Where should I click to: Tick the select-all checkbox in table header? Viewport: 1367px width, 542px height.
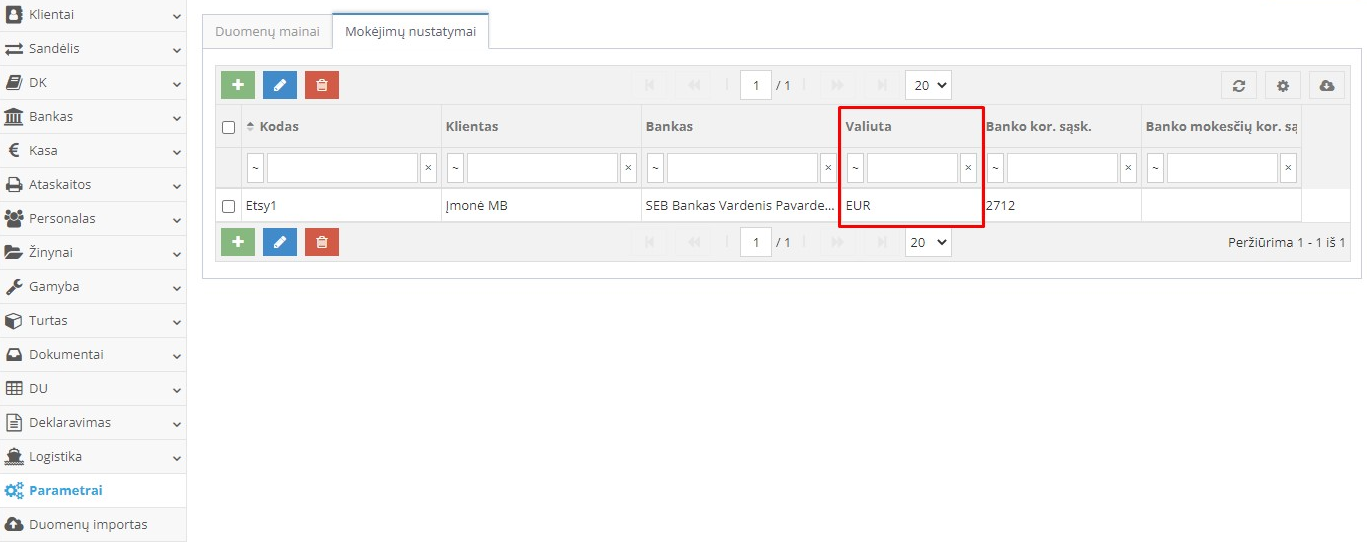coord(228,127)
